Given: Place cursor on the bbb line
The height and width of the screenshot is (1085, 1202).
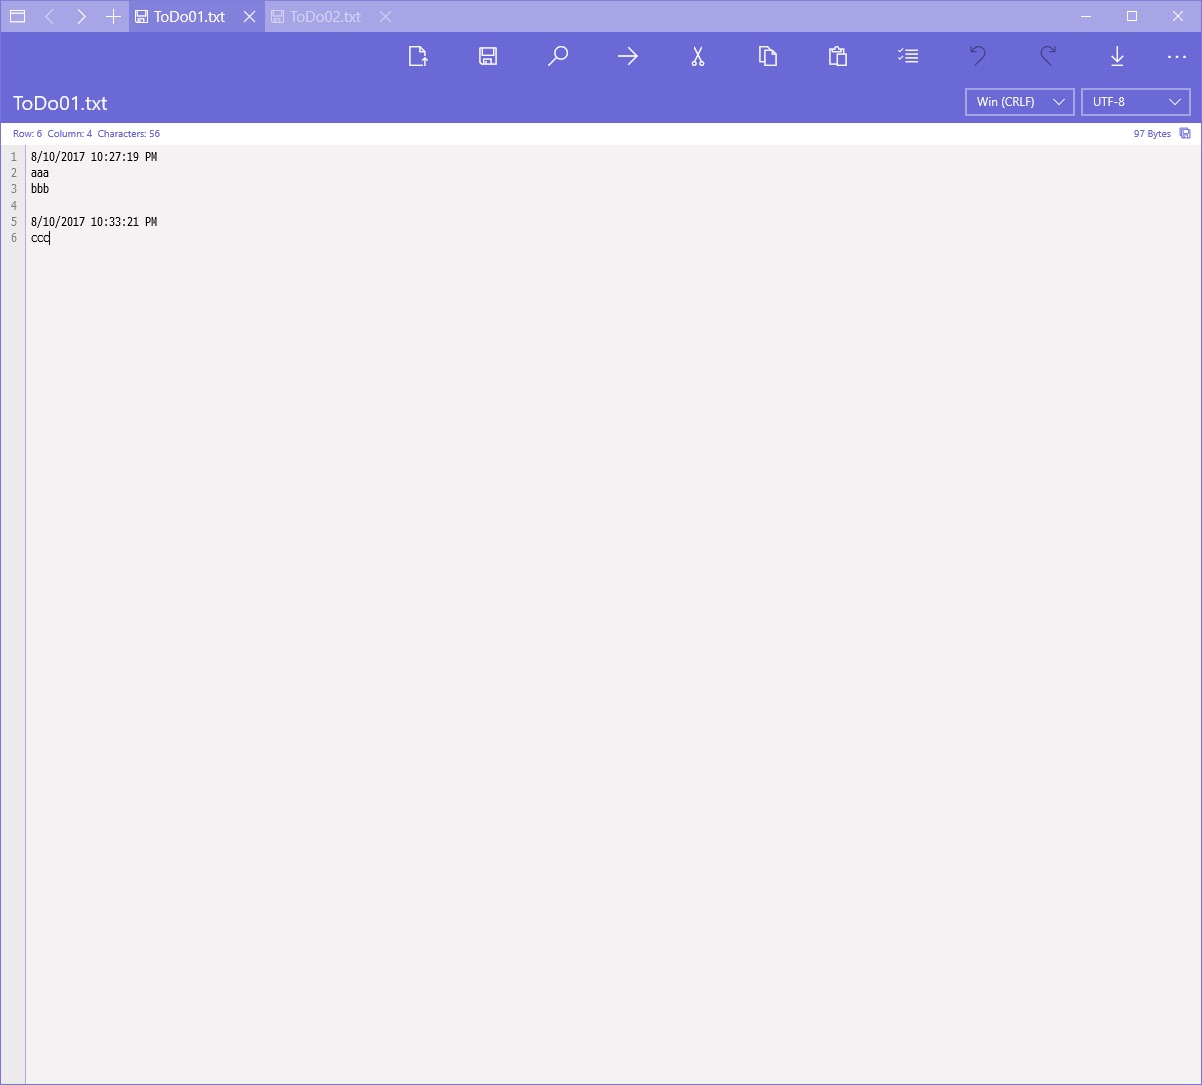Looking at the screenshot, I should 40,189.
